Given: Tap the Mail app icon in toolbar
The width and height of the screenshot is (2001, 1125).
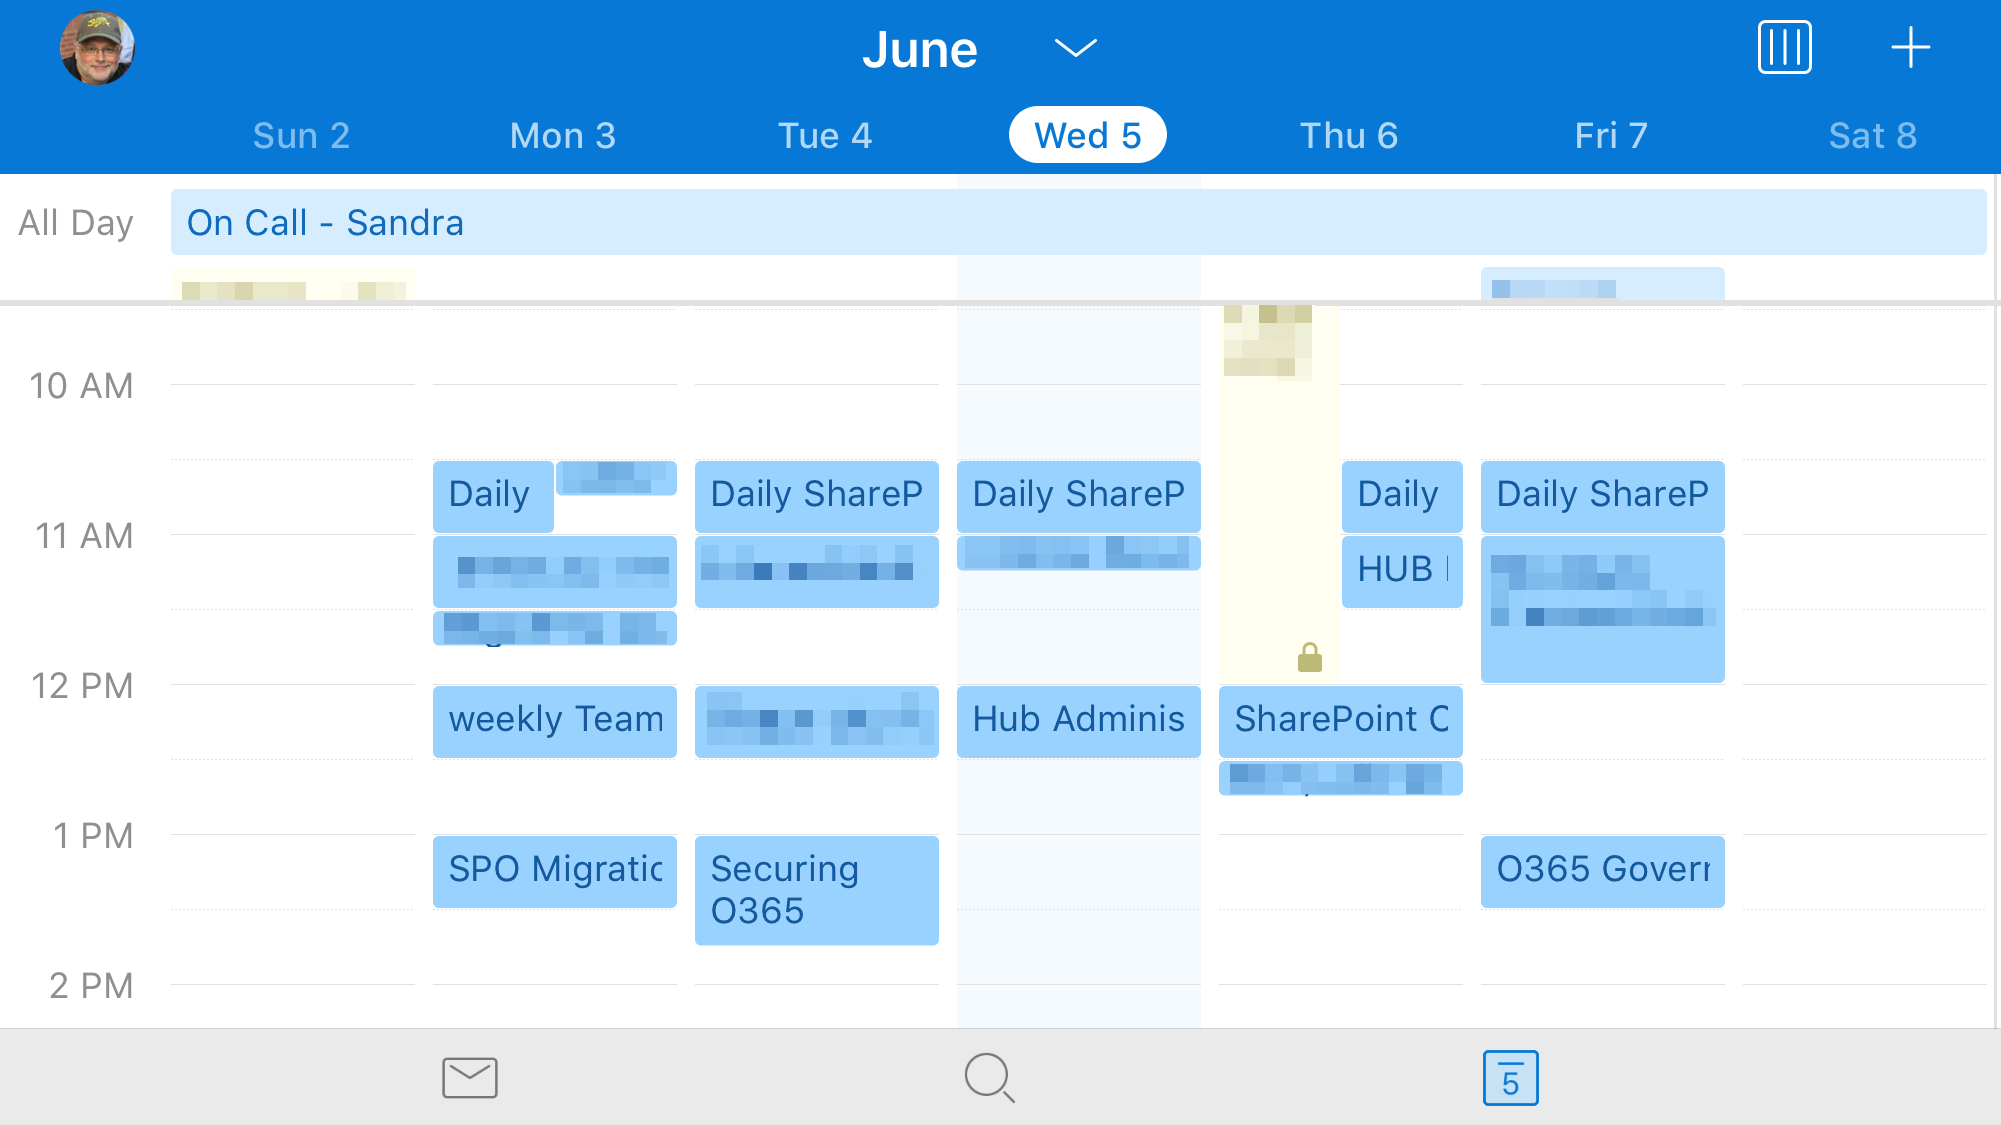Looking at the screenshot, I should pos(470,1077).
